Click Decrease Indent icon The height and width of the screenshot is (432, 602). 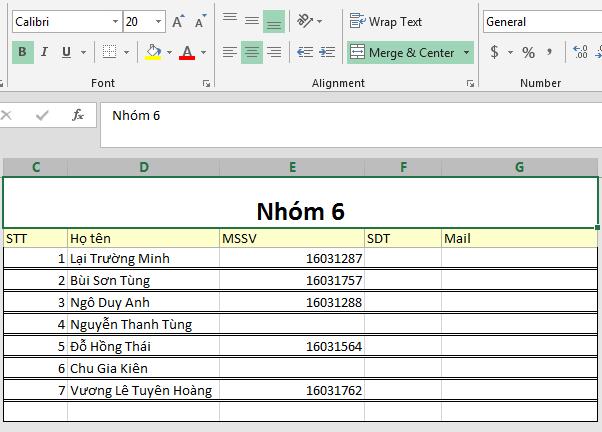(x=305, y=52)
